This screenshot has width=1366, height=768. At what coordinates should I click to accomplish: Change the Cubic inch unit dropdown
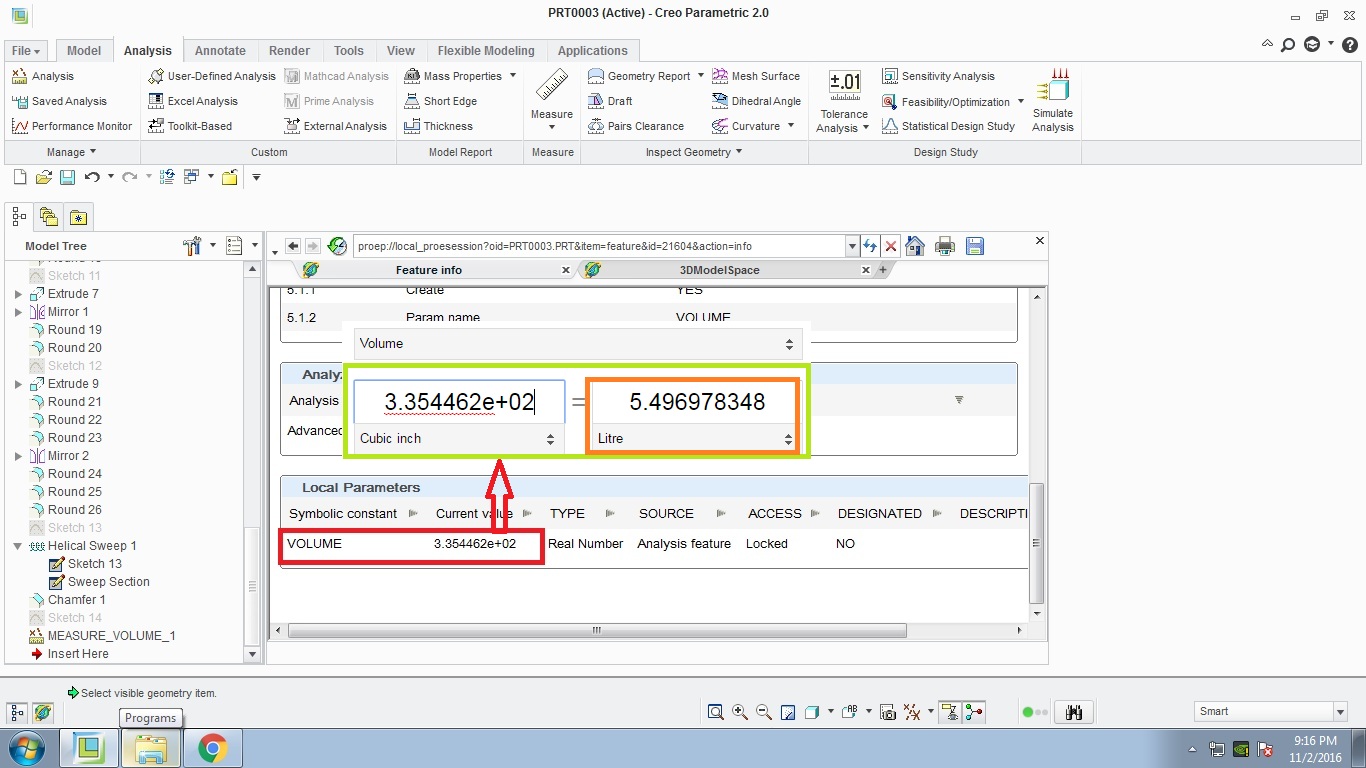458,439
